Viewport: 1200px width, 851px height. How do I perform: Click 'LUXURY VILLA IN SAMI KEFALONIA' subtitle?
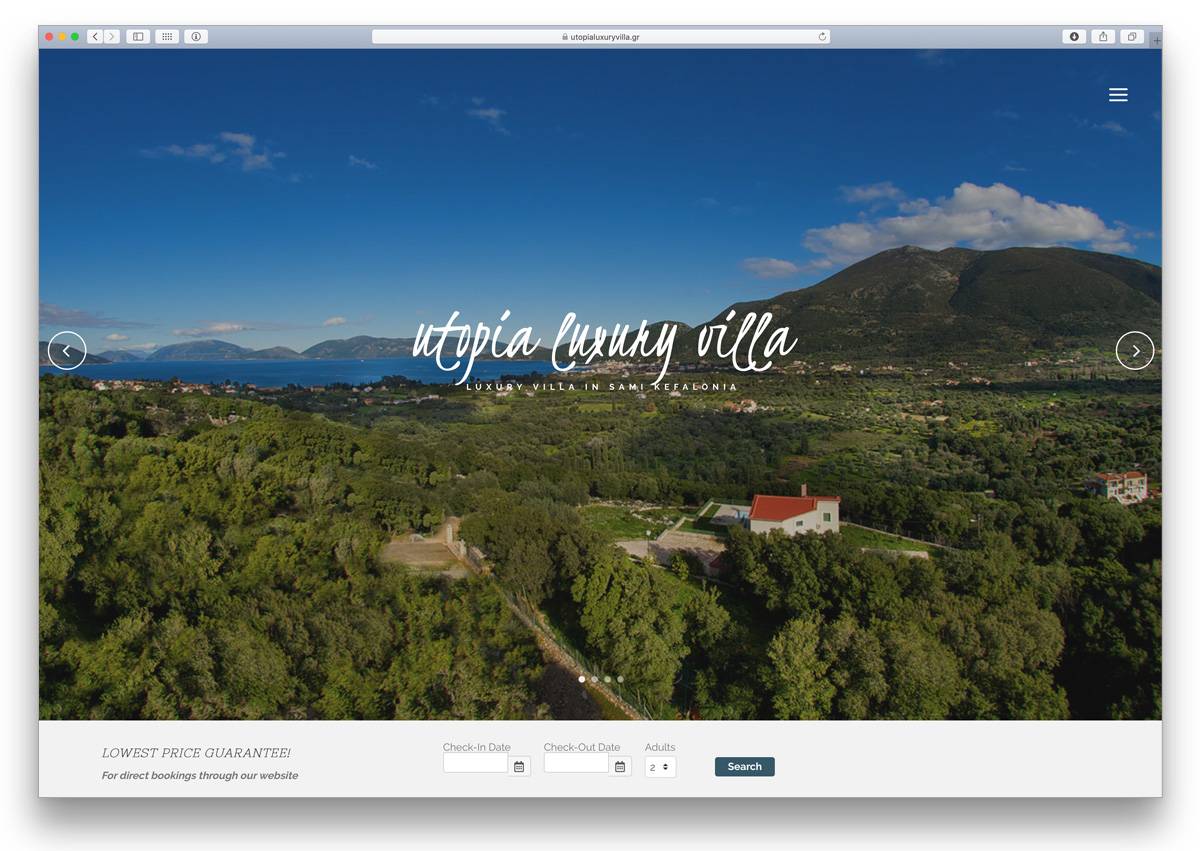point(602,387)
